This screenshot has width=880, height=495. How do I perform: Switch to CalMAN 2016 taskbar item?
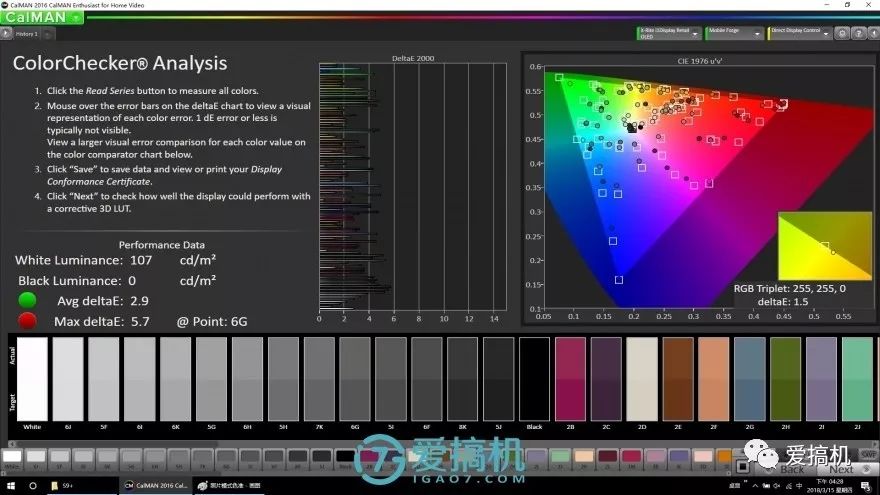pos(156,485)
